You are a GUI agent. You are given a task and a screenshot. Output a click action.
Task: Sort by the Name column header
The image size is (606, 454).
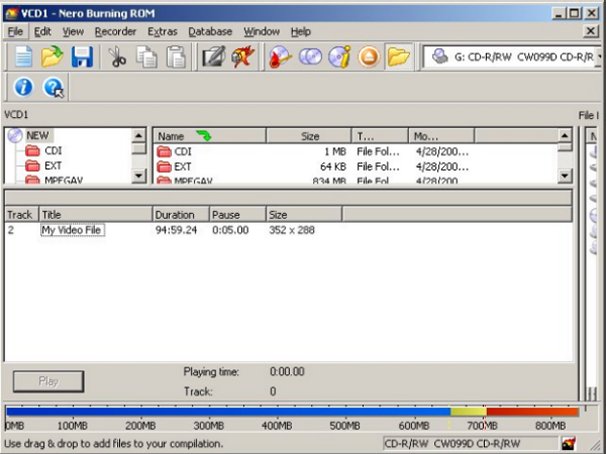coord(210,136)
